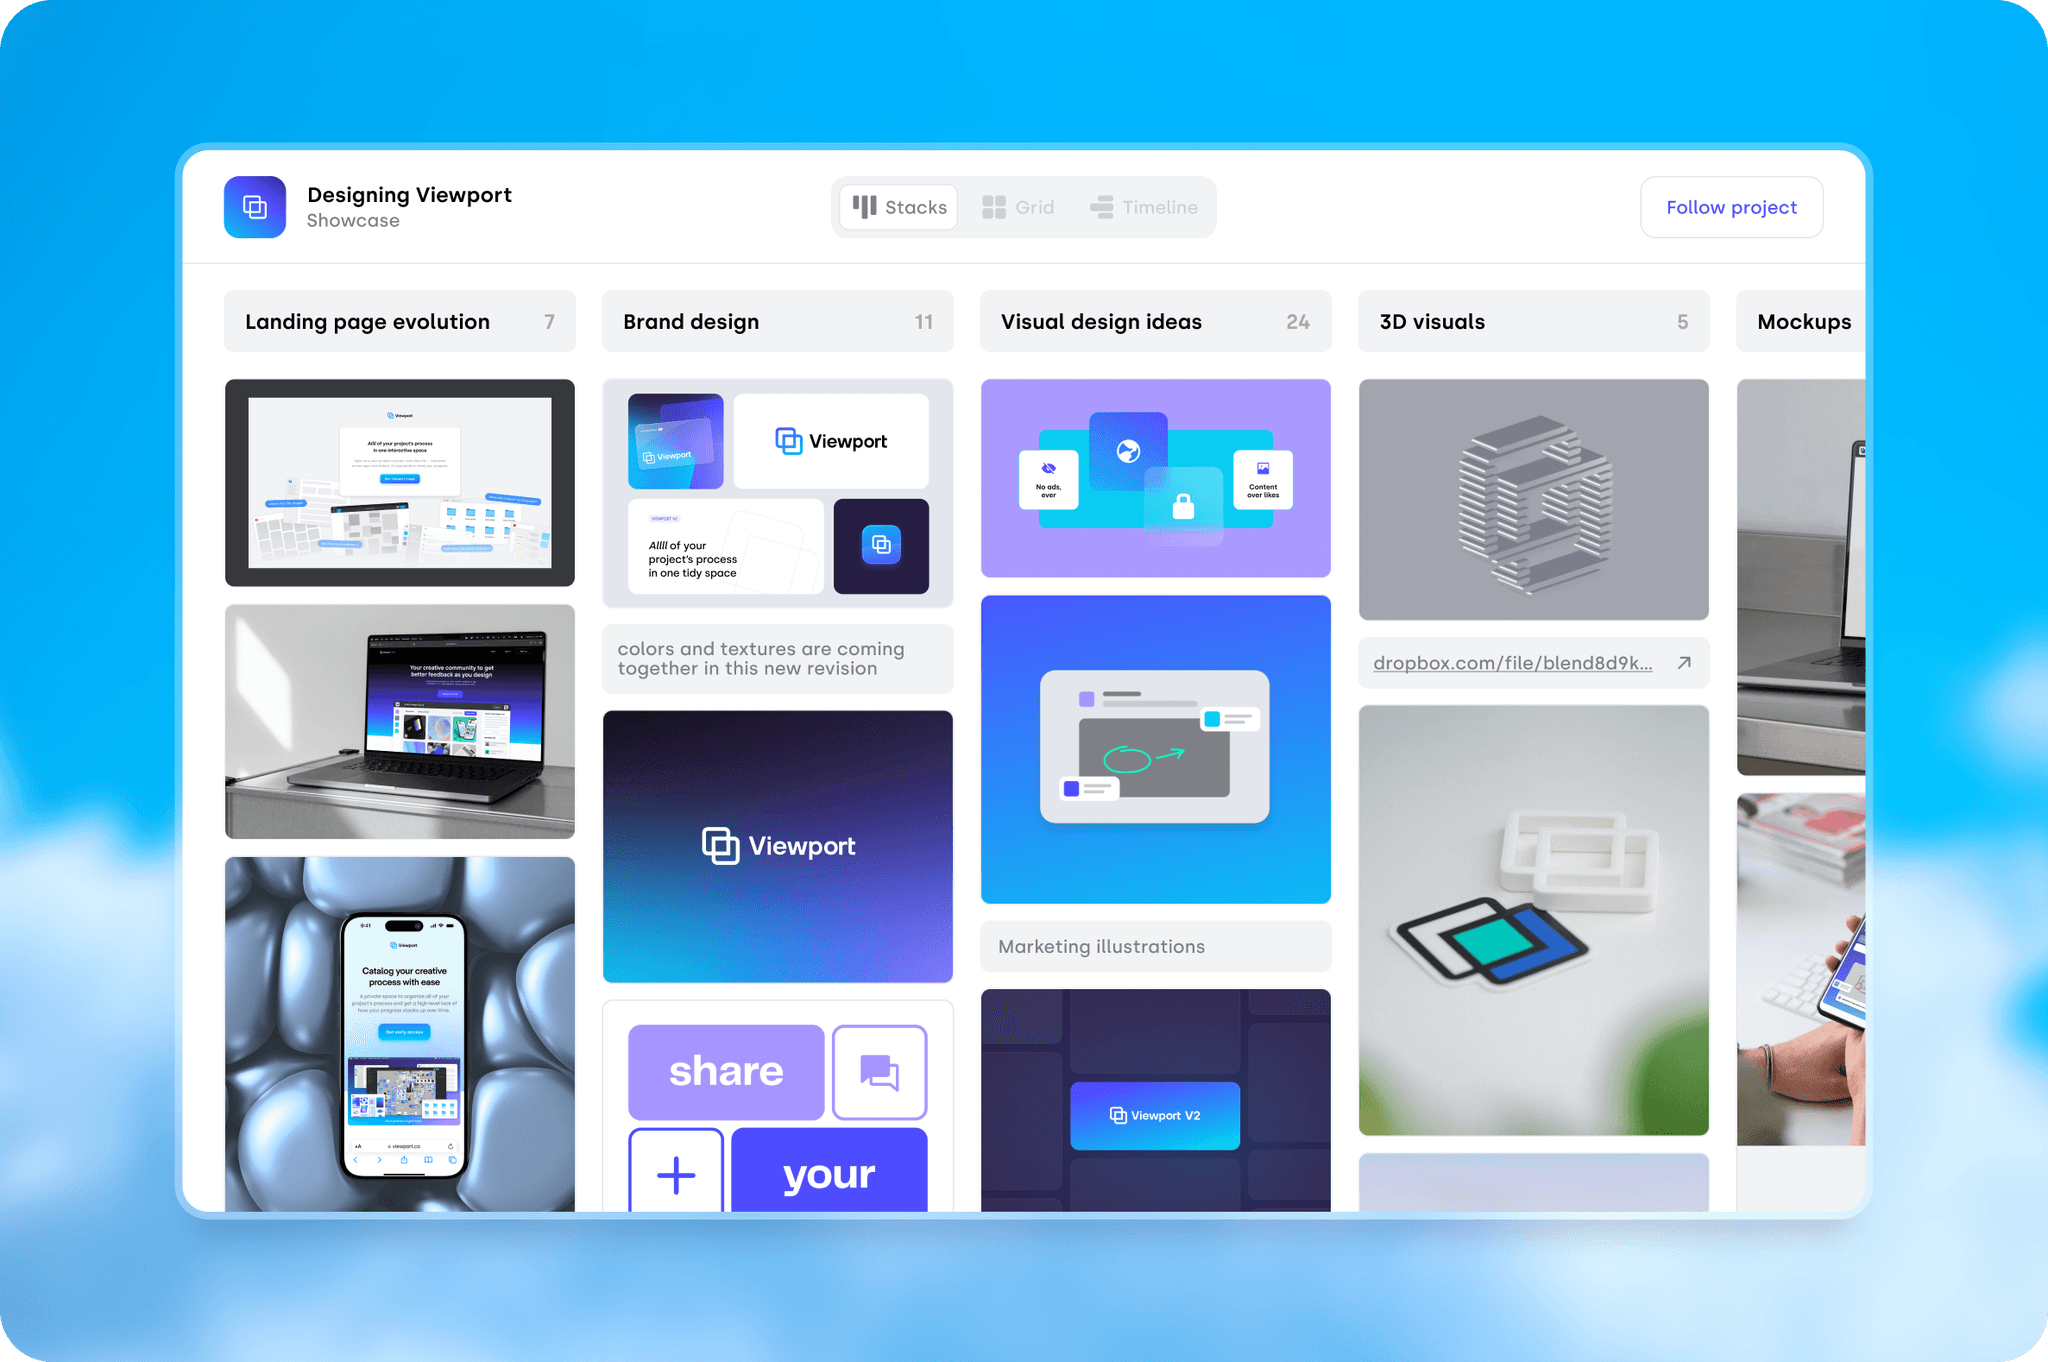The width and height of the screenshot is (2048, 1362).
Task: Click the Designing Viewport app icon
Action: [x=255, y=204]
